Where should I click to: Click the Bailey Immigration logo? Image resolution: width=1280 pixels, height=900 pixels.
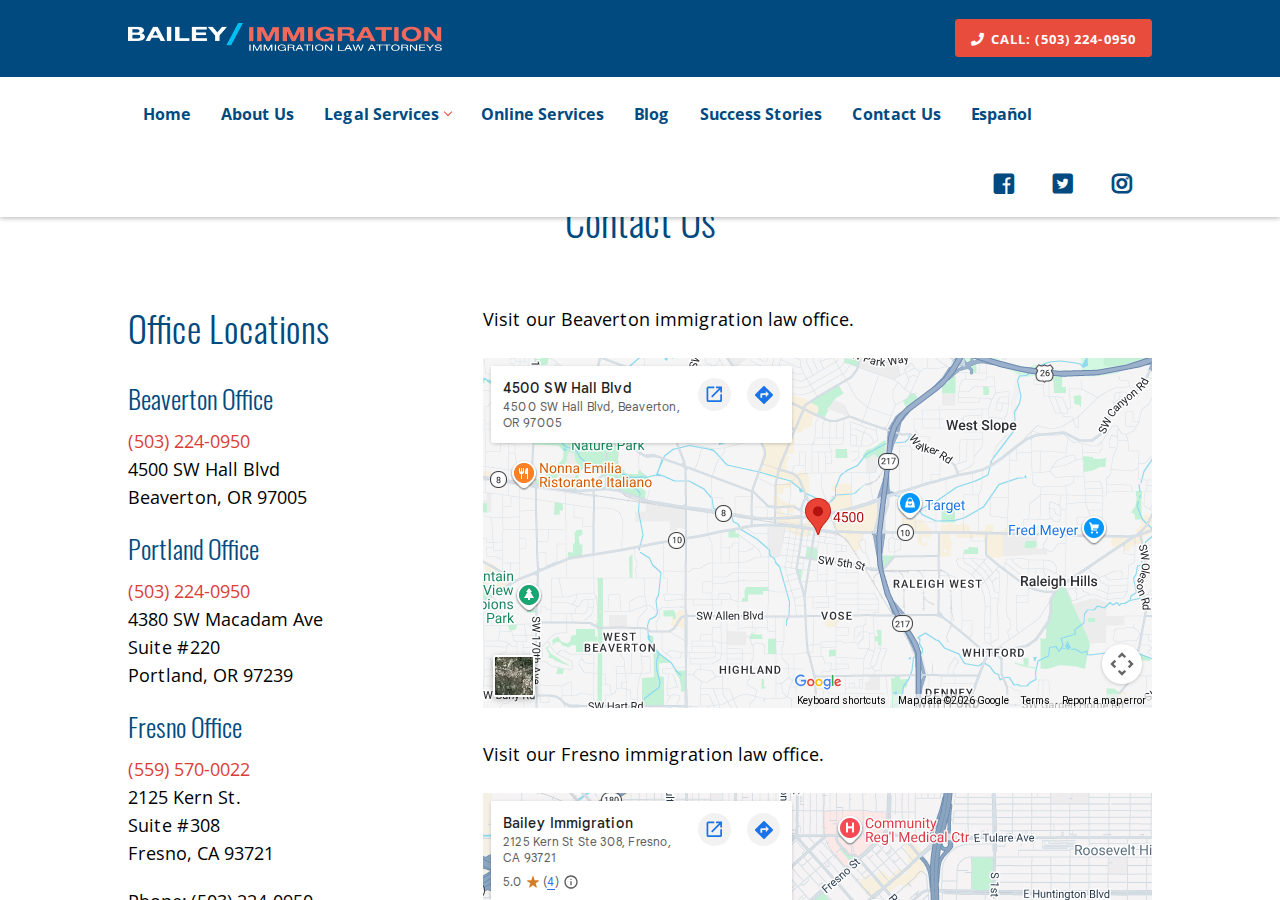pos(285,38)
